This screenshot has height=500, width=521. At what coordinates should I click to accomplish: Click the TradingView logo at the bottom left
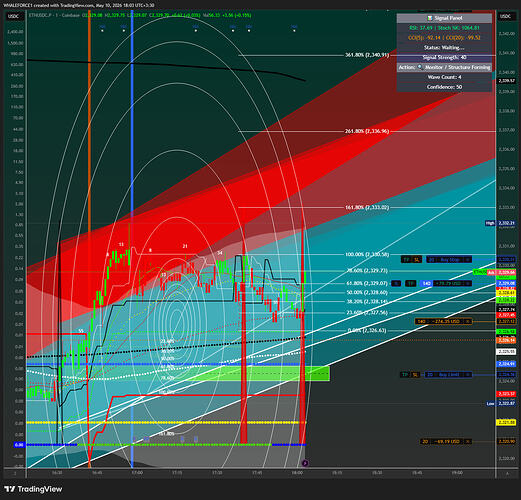[33, 489]
